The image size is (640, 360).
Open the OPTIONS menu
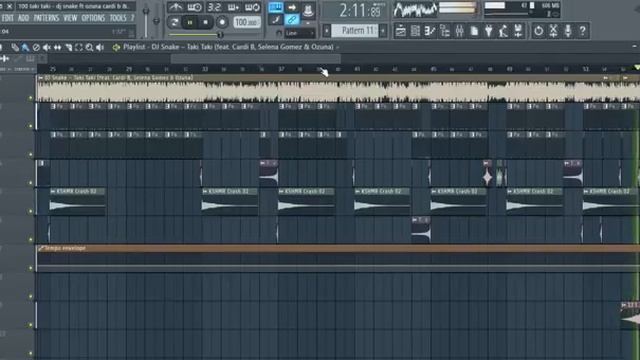(93, 18)
